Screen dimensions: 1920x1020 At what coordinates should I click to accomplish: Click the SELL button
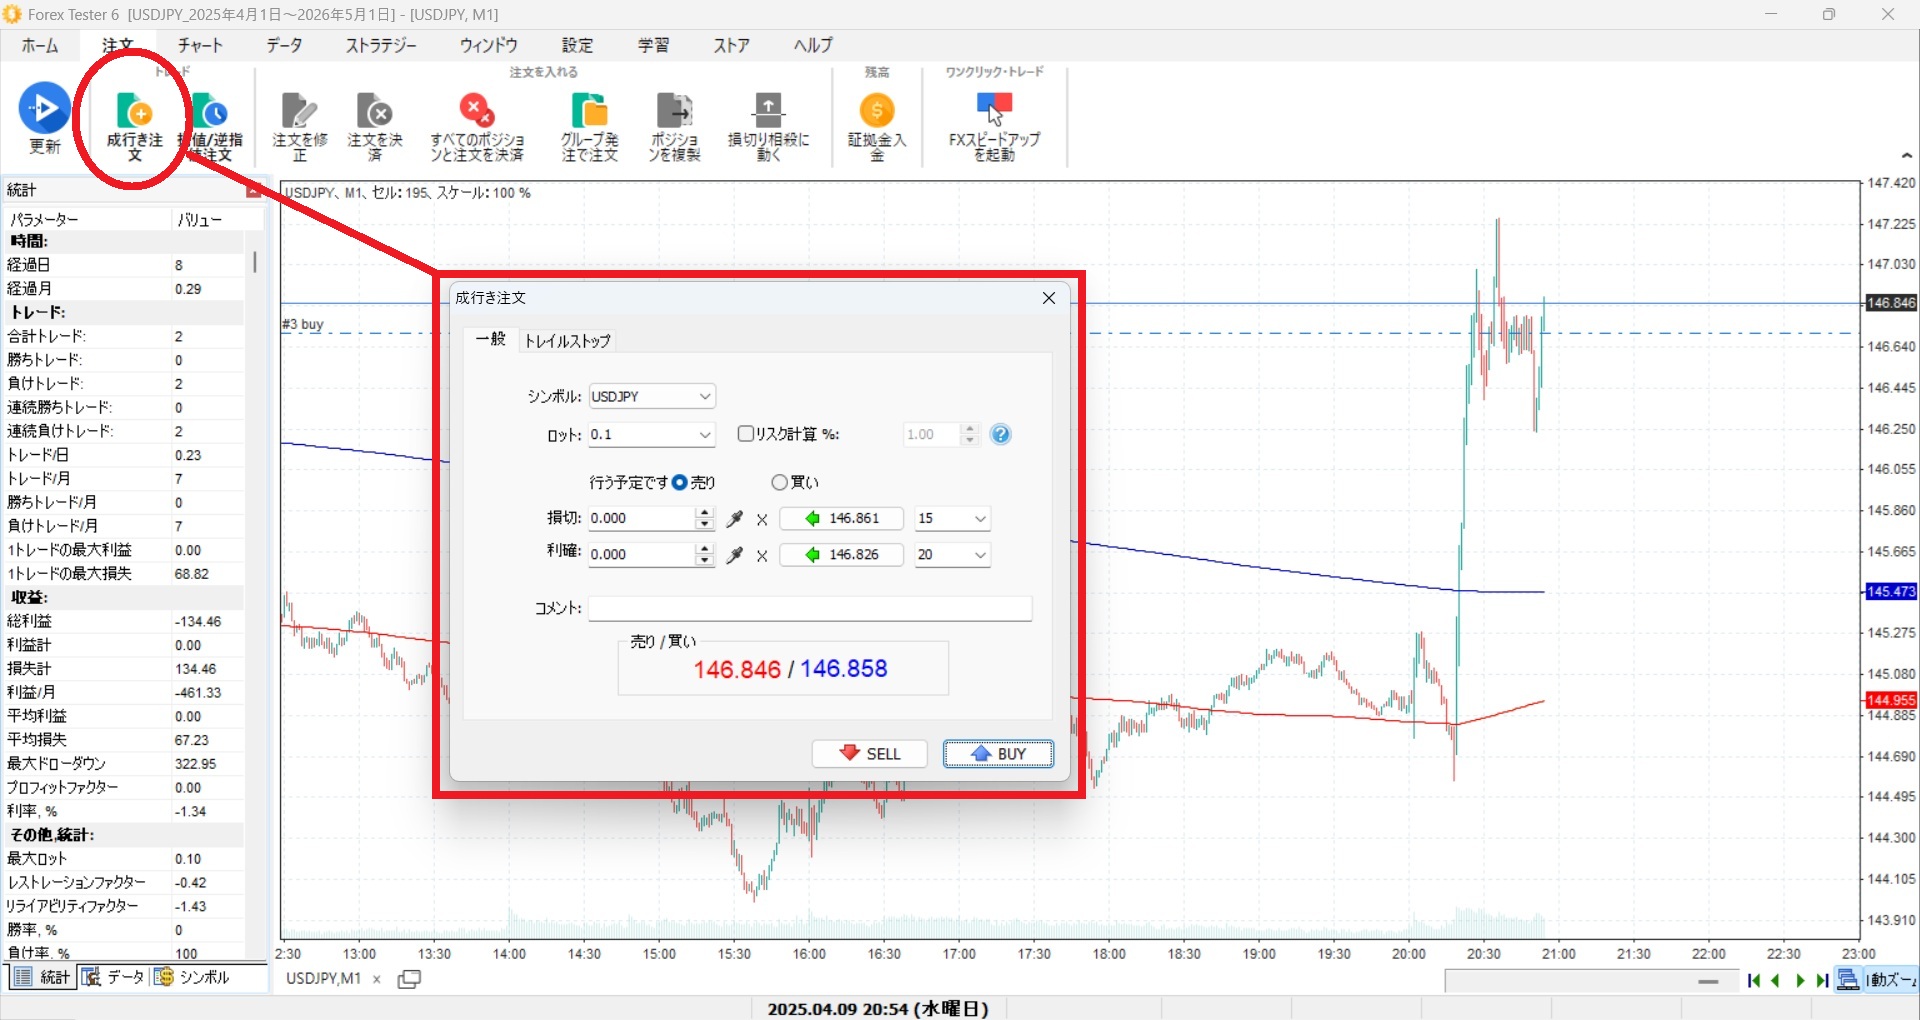[869, 753]
